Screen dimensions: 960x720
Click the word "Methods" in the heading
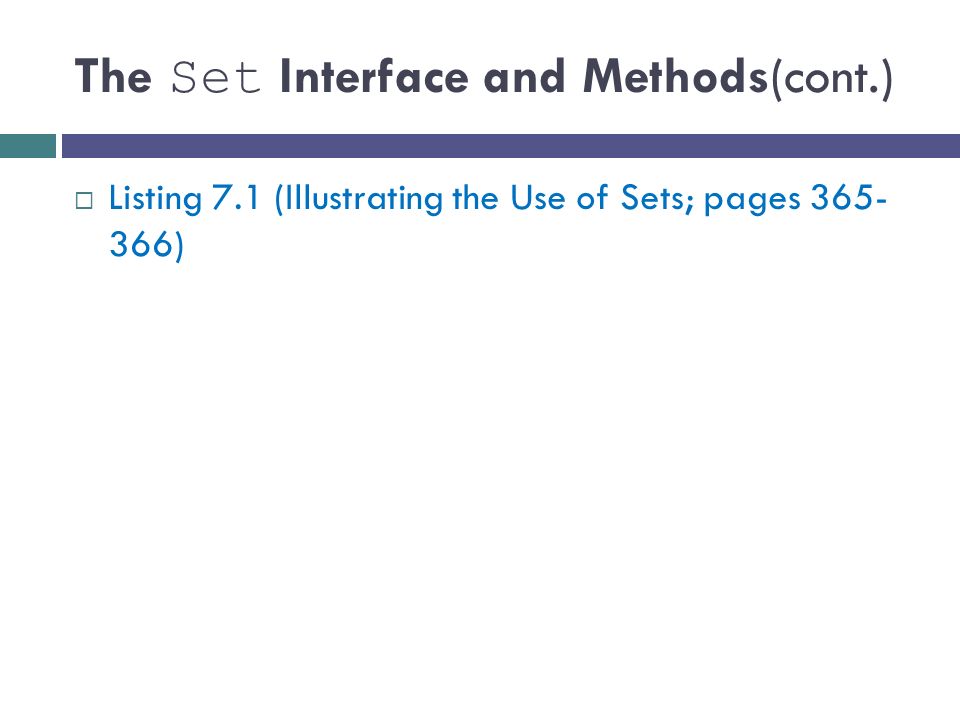675,77
